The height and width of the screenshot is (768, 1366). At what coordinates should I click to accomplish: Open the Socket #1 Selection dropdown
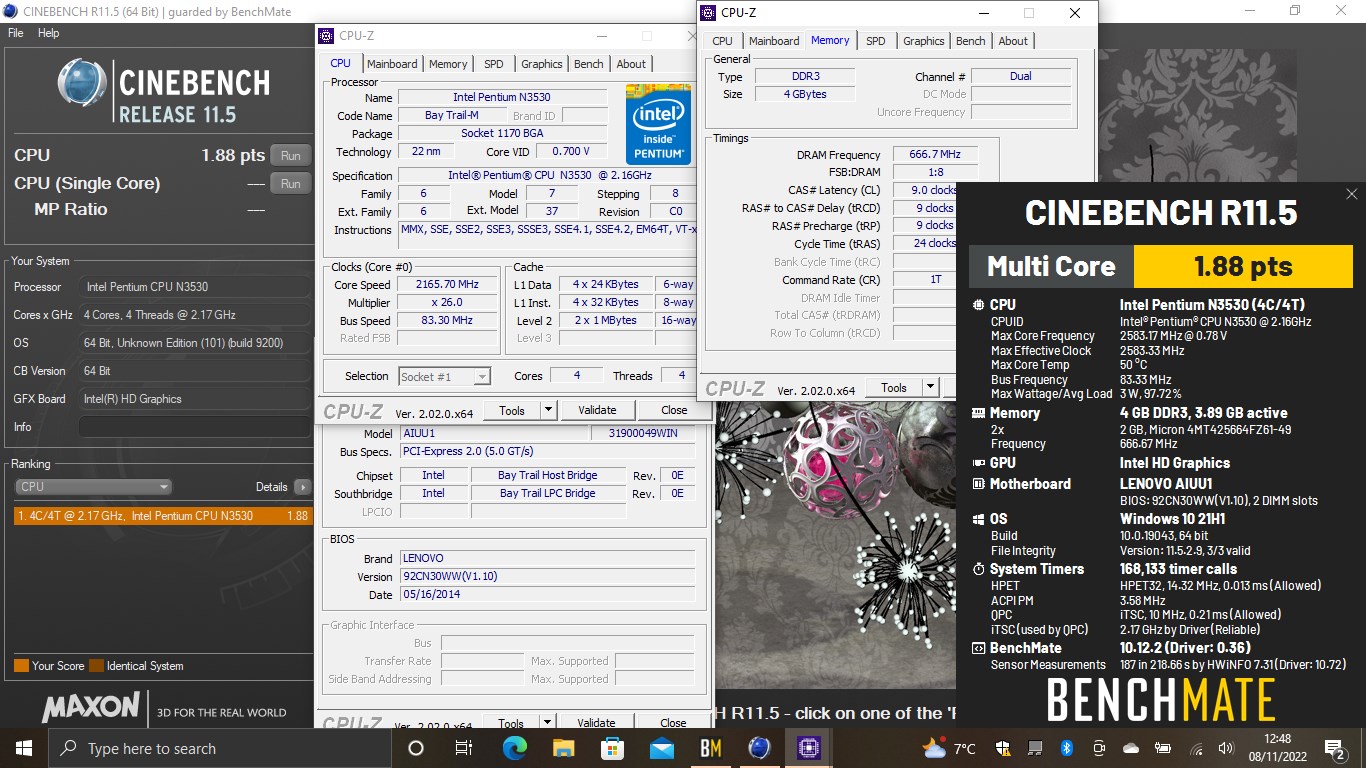[444, 377]
